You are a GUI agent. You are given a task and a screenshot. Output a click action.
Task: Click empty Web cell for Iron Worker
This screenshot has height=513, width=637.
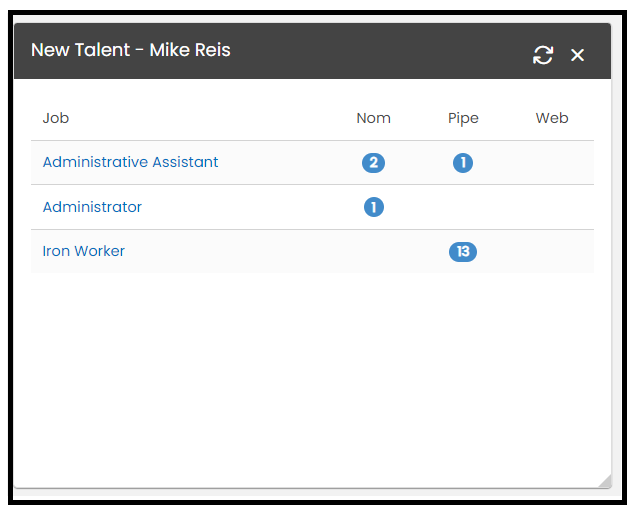[552, 251]
